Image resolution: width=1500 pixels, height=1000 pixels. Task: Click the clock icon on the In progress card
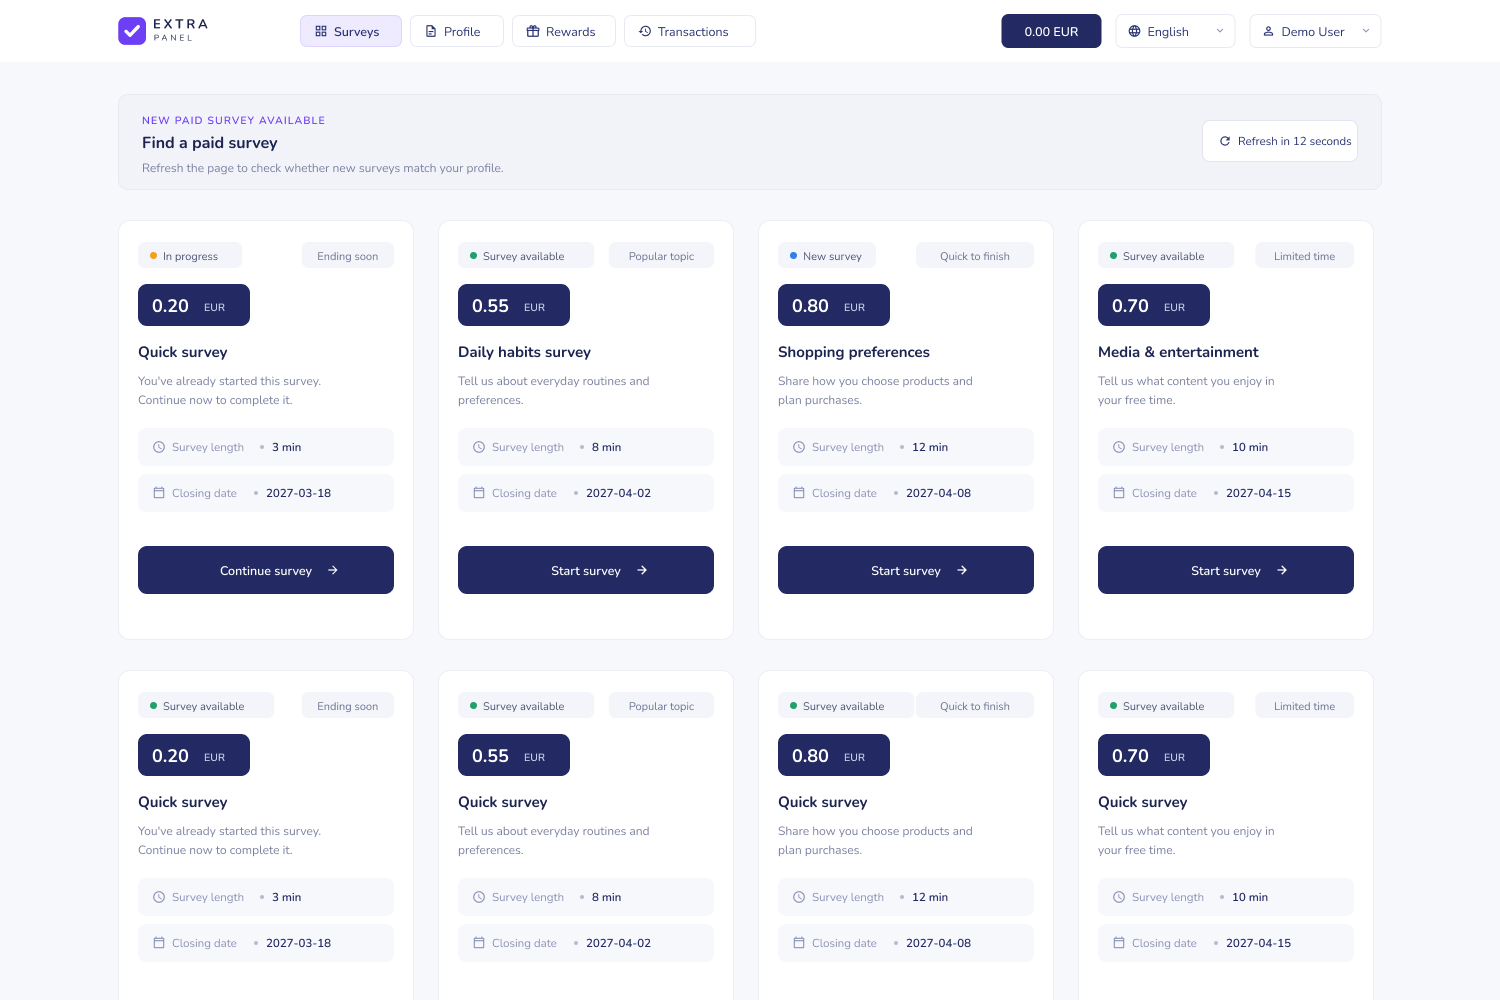(159, 447)
